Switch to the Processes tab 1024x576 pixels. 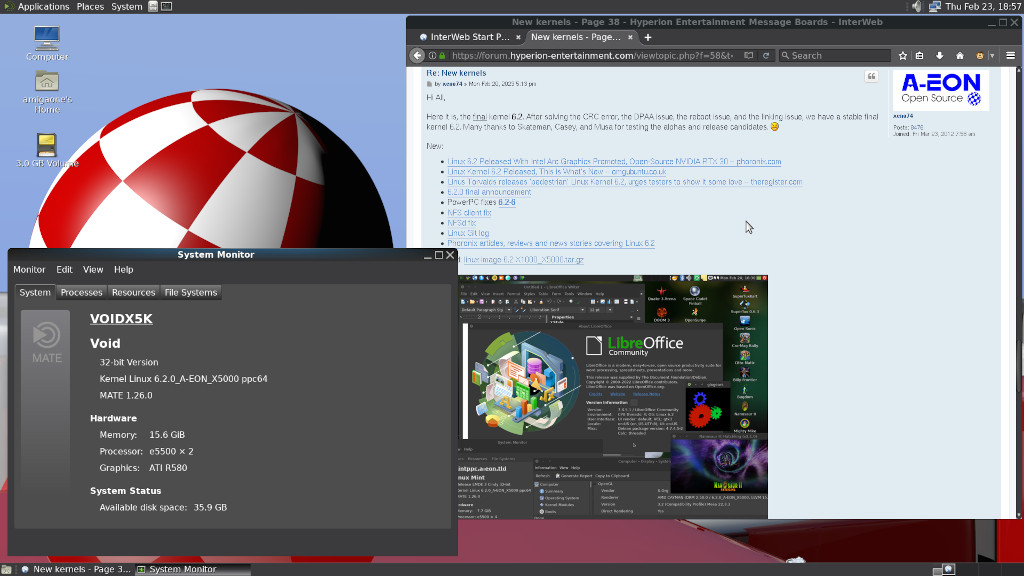(82, 293)
